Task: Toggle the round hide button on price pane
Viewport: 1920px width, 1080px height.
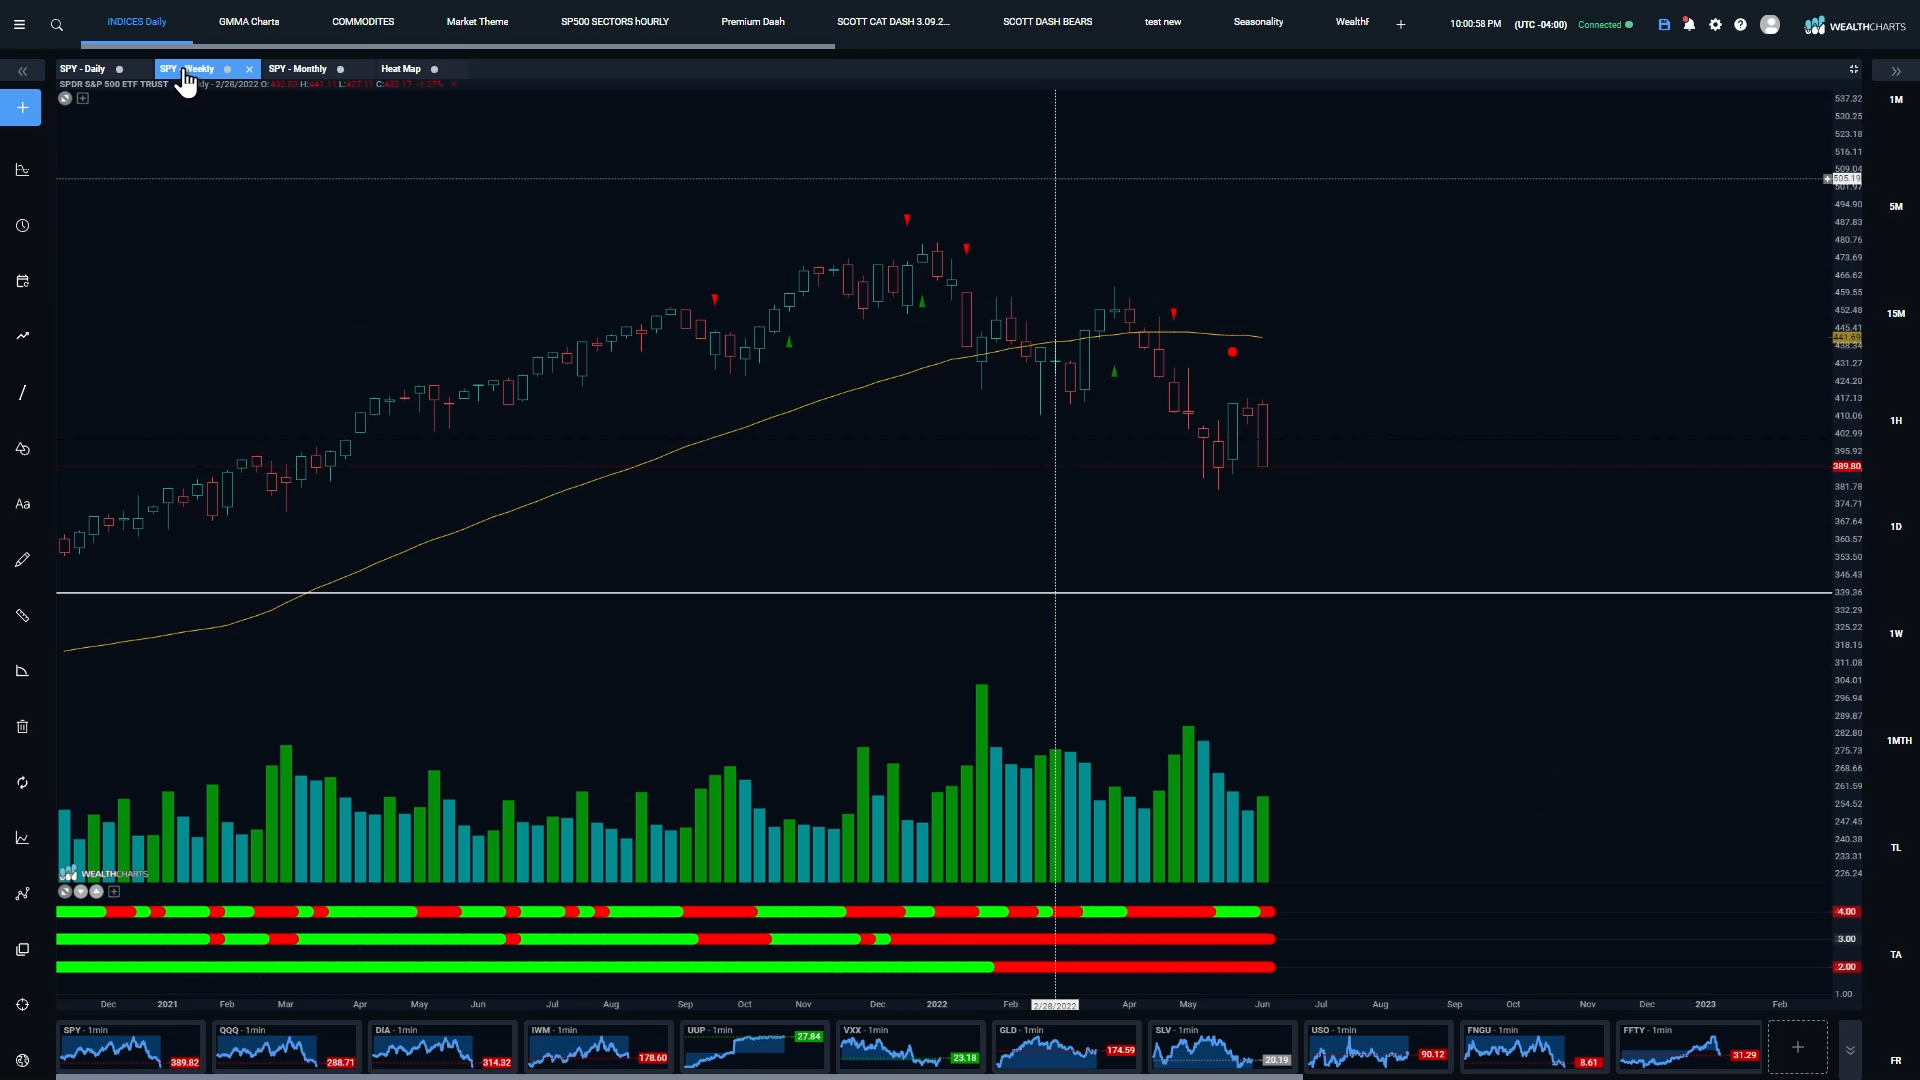Action: pyautogui.click(x=65, y=98)
